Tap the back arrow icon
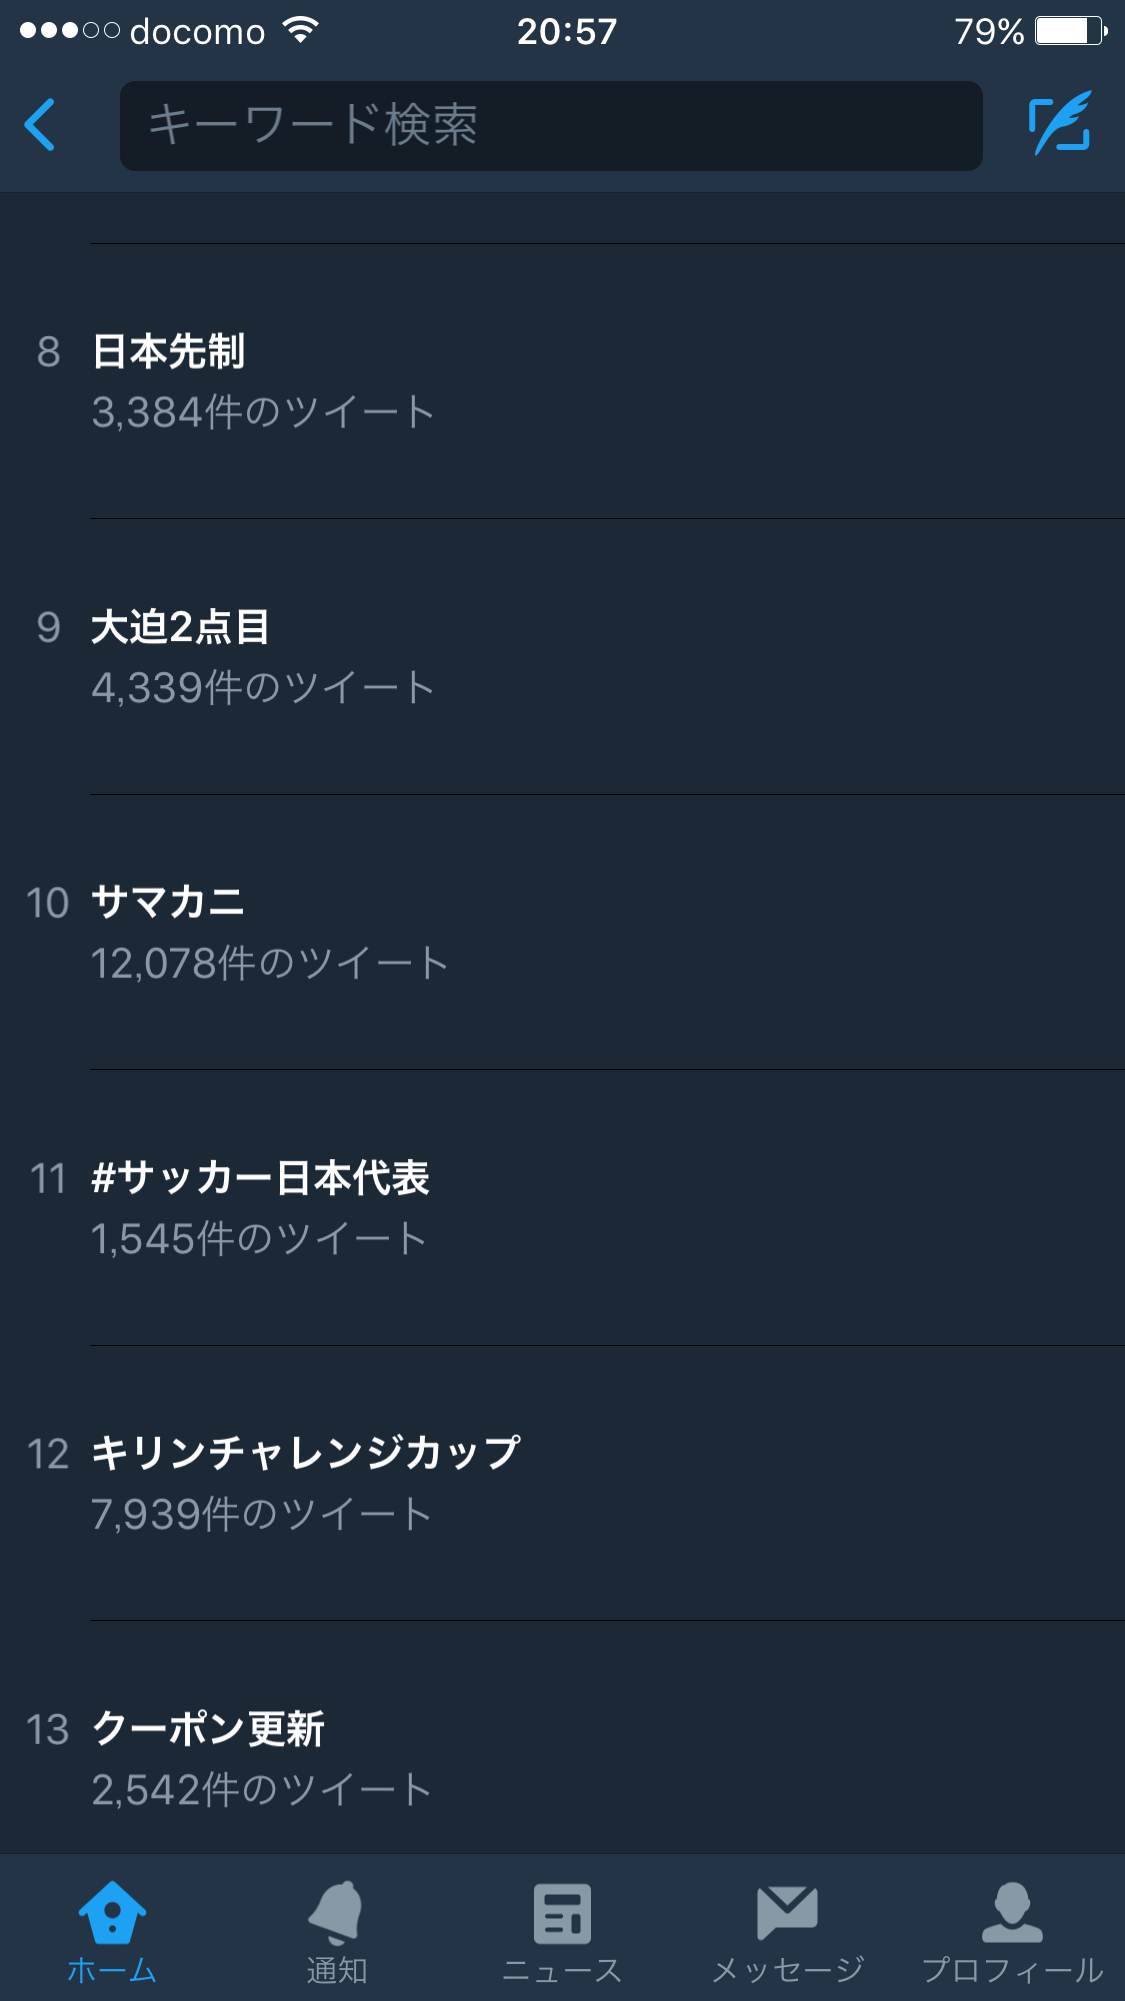Viewport: 1125px width, 2001px height. coord(40,125)
